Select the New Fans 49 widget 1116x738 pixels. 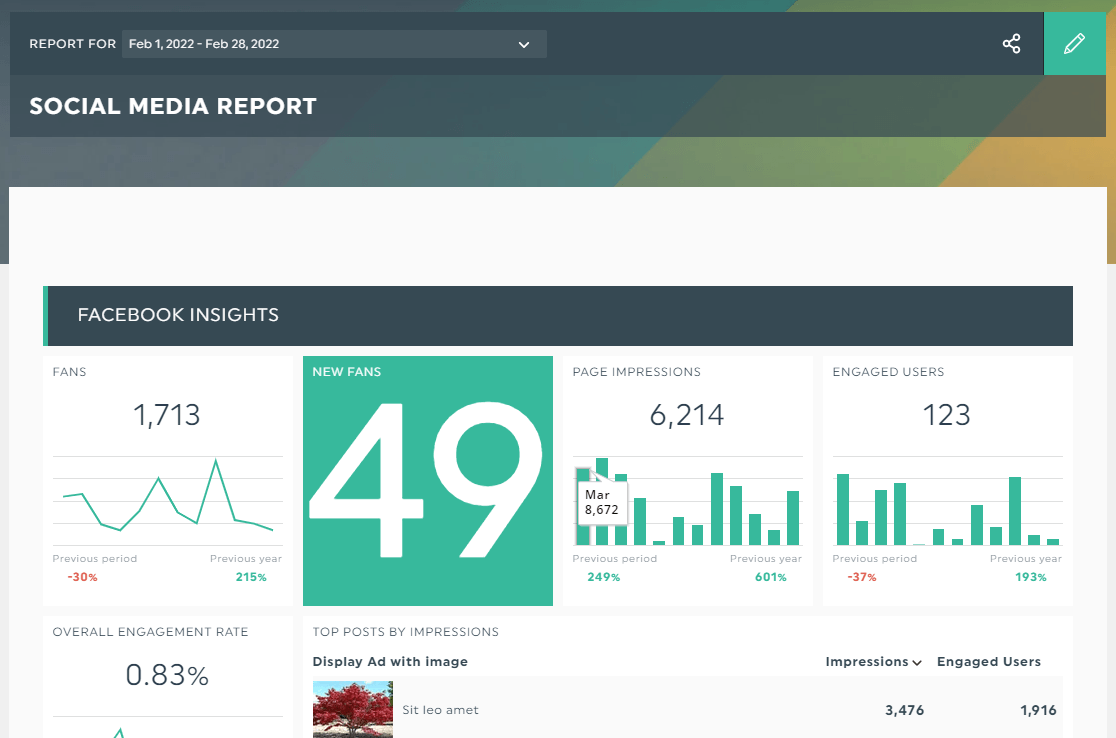coord(428,481)
